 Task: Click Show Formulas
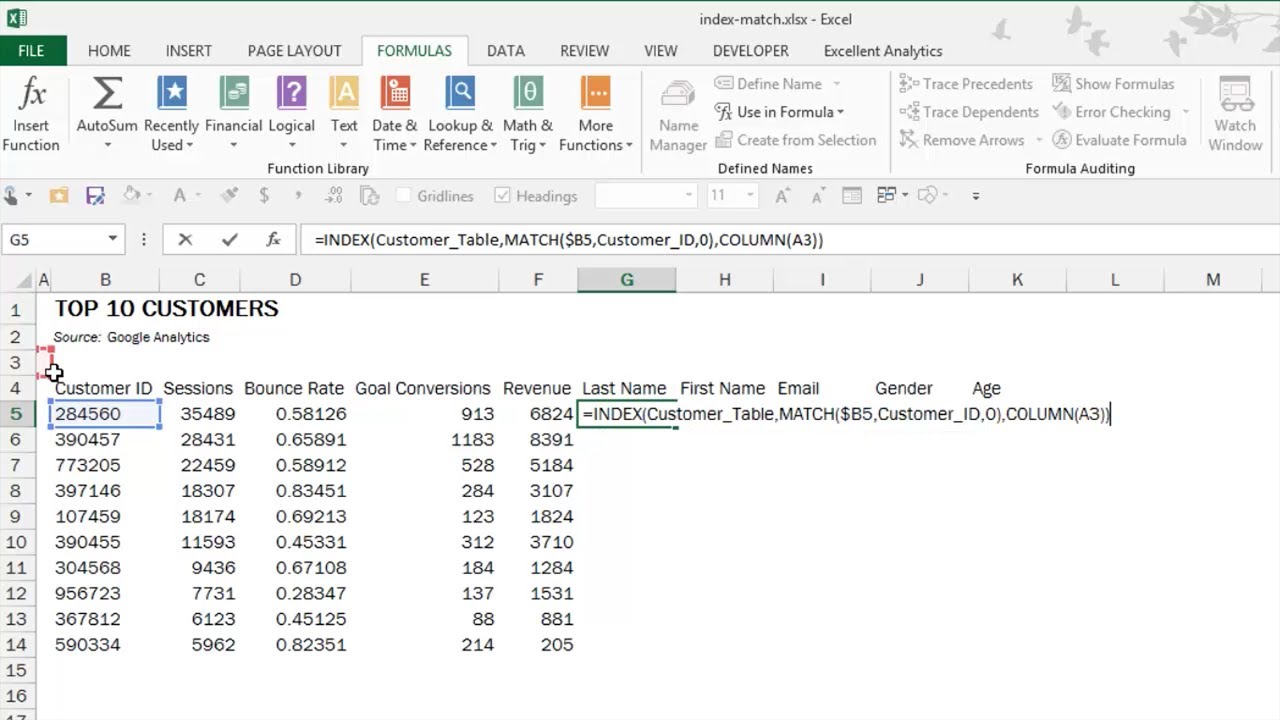(1113, 84)
